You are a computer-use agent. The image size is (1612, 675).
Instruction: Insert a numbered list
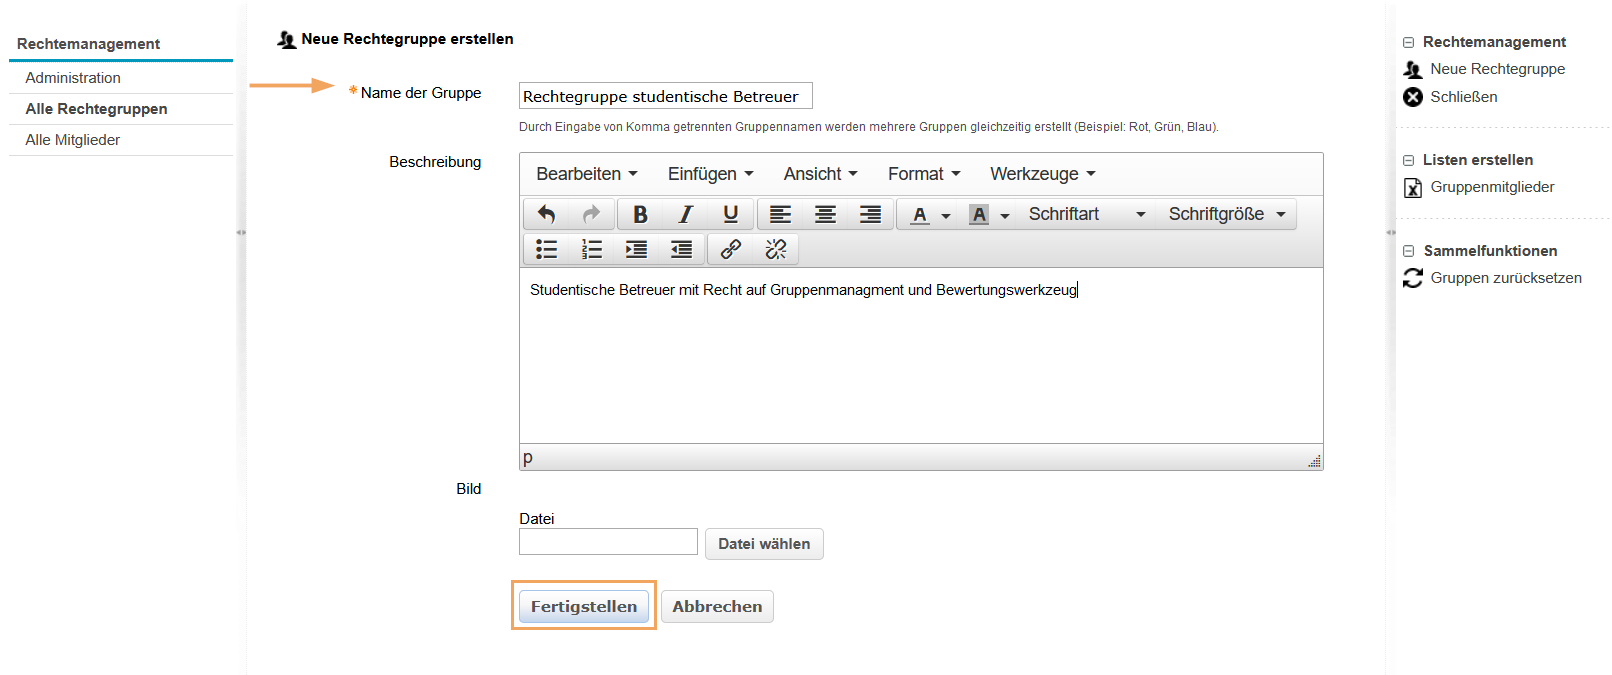[x=592, y=249]
